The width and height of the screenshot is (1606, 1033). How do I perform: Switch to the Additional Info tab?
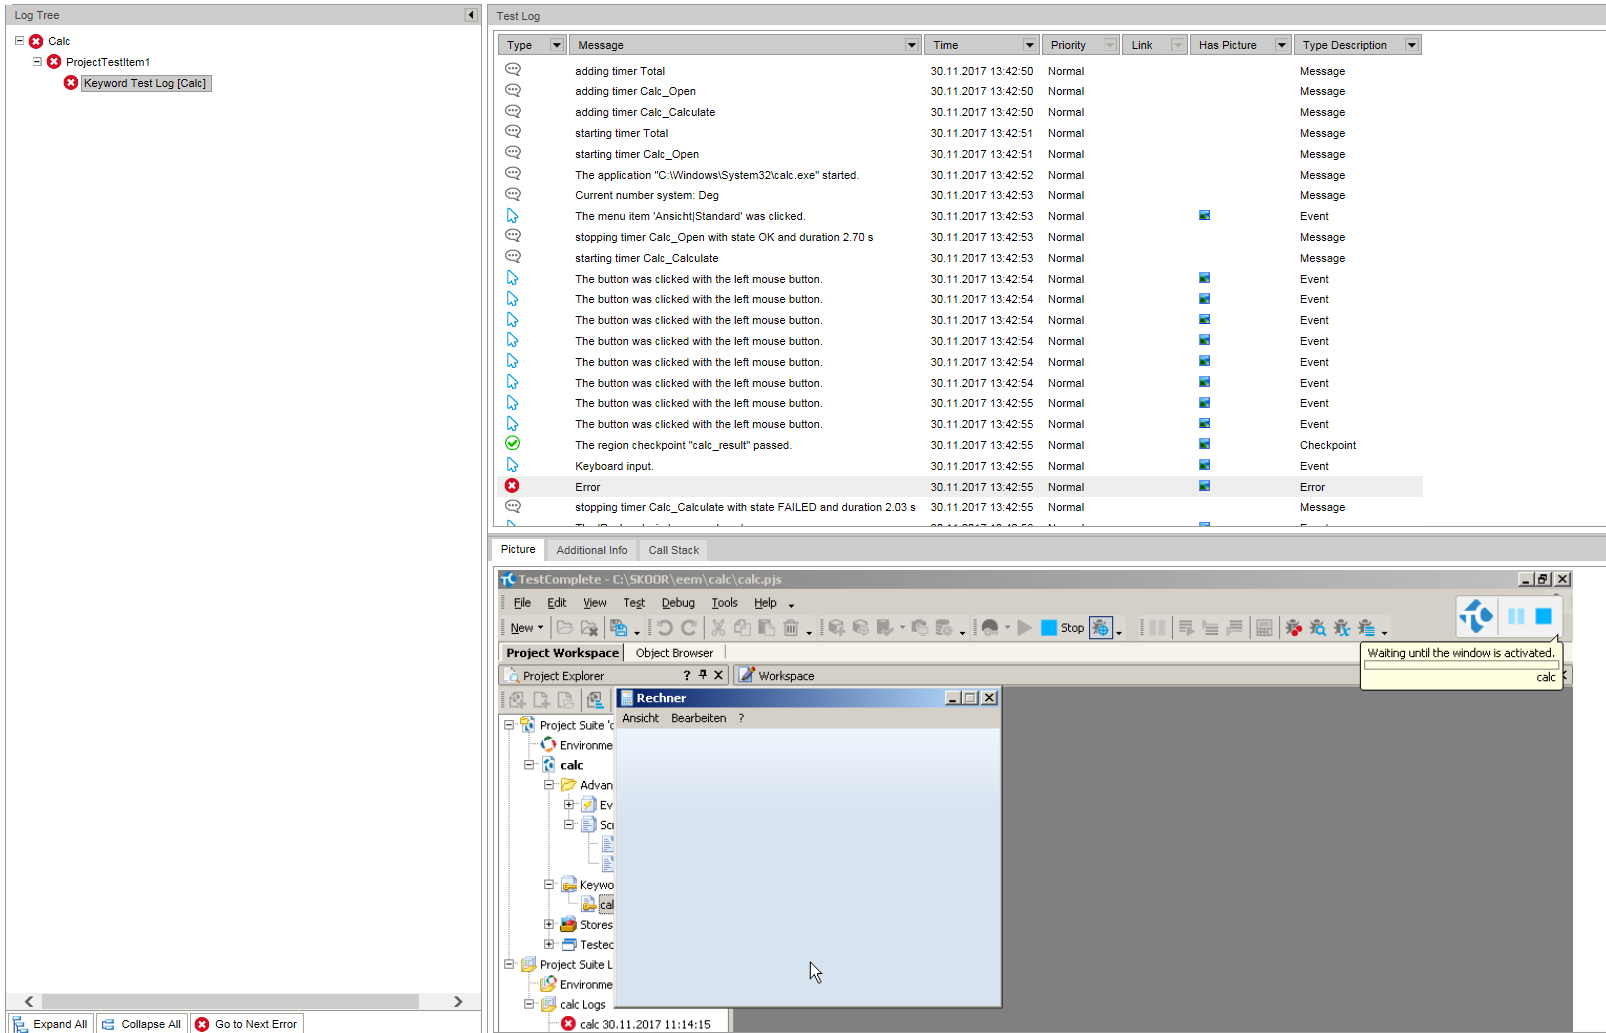click(x=592, y=550)
